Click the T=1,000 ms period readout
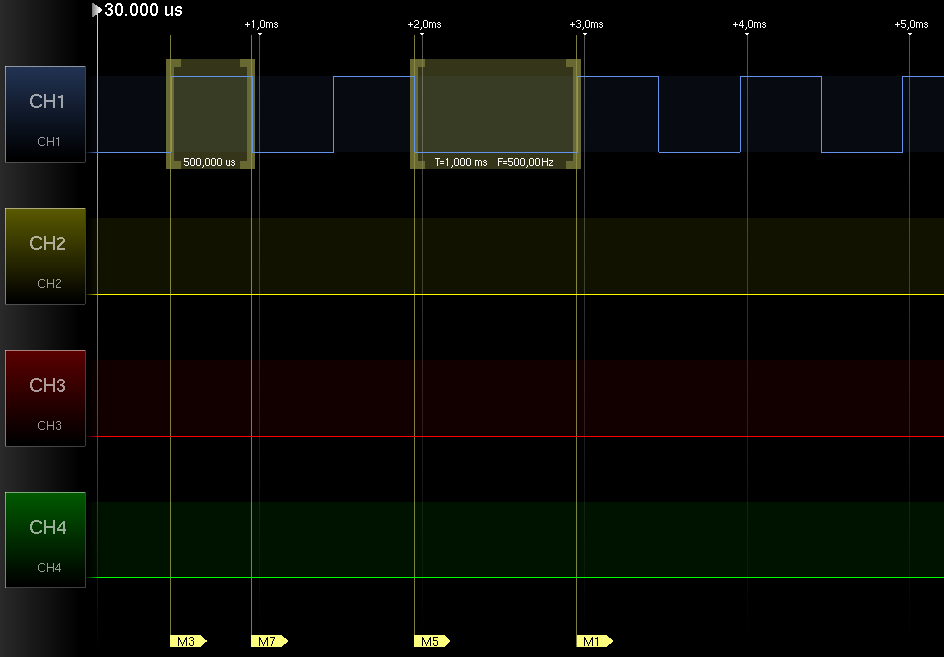The image size is (944, 657). tap(461, 162)
